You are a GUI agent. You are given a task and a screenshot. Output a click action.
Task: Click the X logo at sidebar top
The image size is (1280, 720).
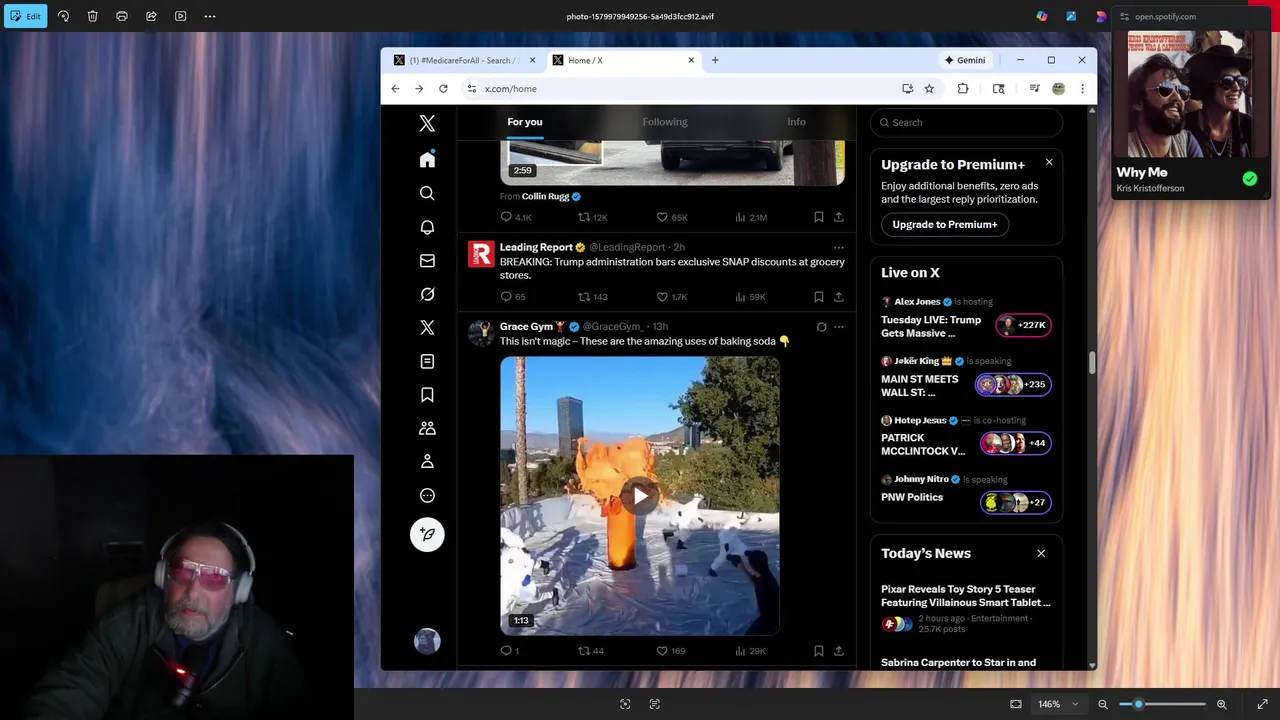click(x=427, y=123)
